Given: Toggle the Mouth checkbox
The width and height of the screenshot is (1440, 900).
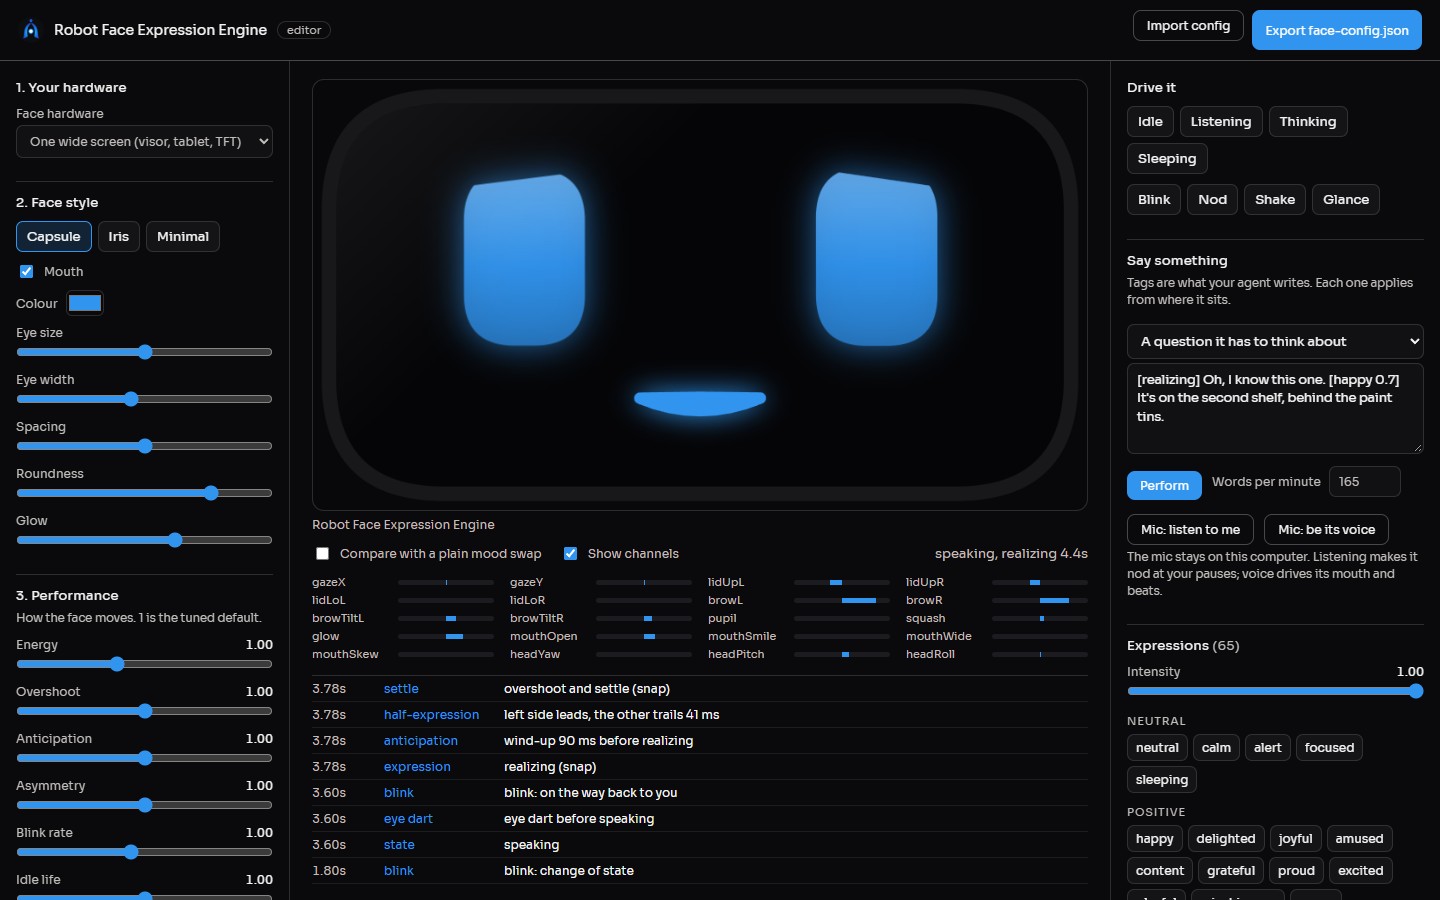Looking at the screenshot, I should click(27, 272).
